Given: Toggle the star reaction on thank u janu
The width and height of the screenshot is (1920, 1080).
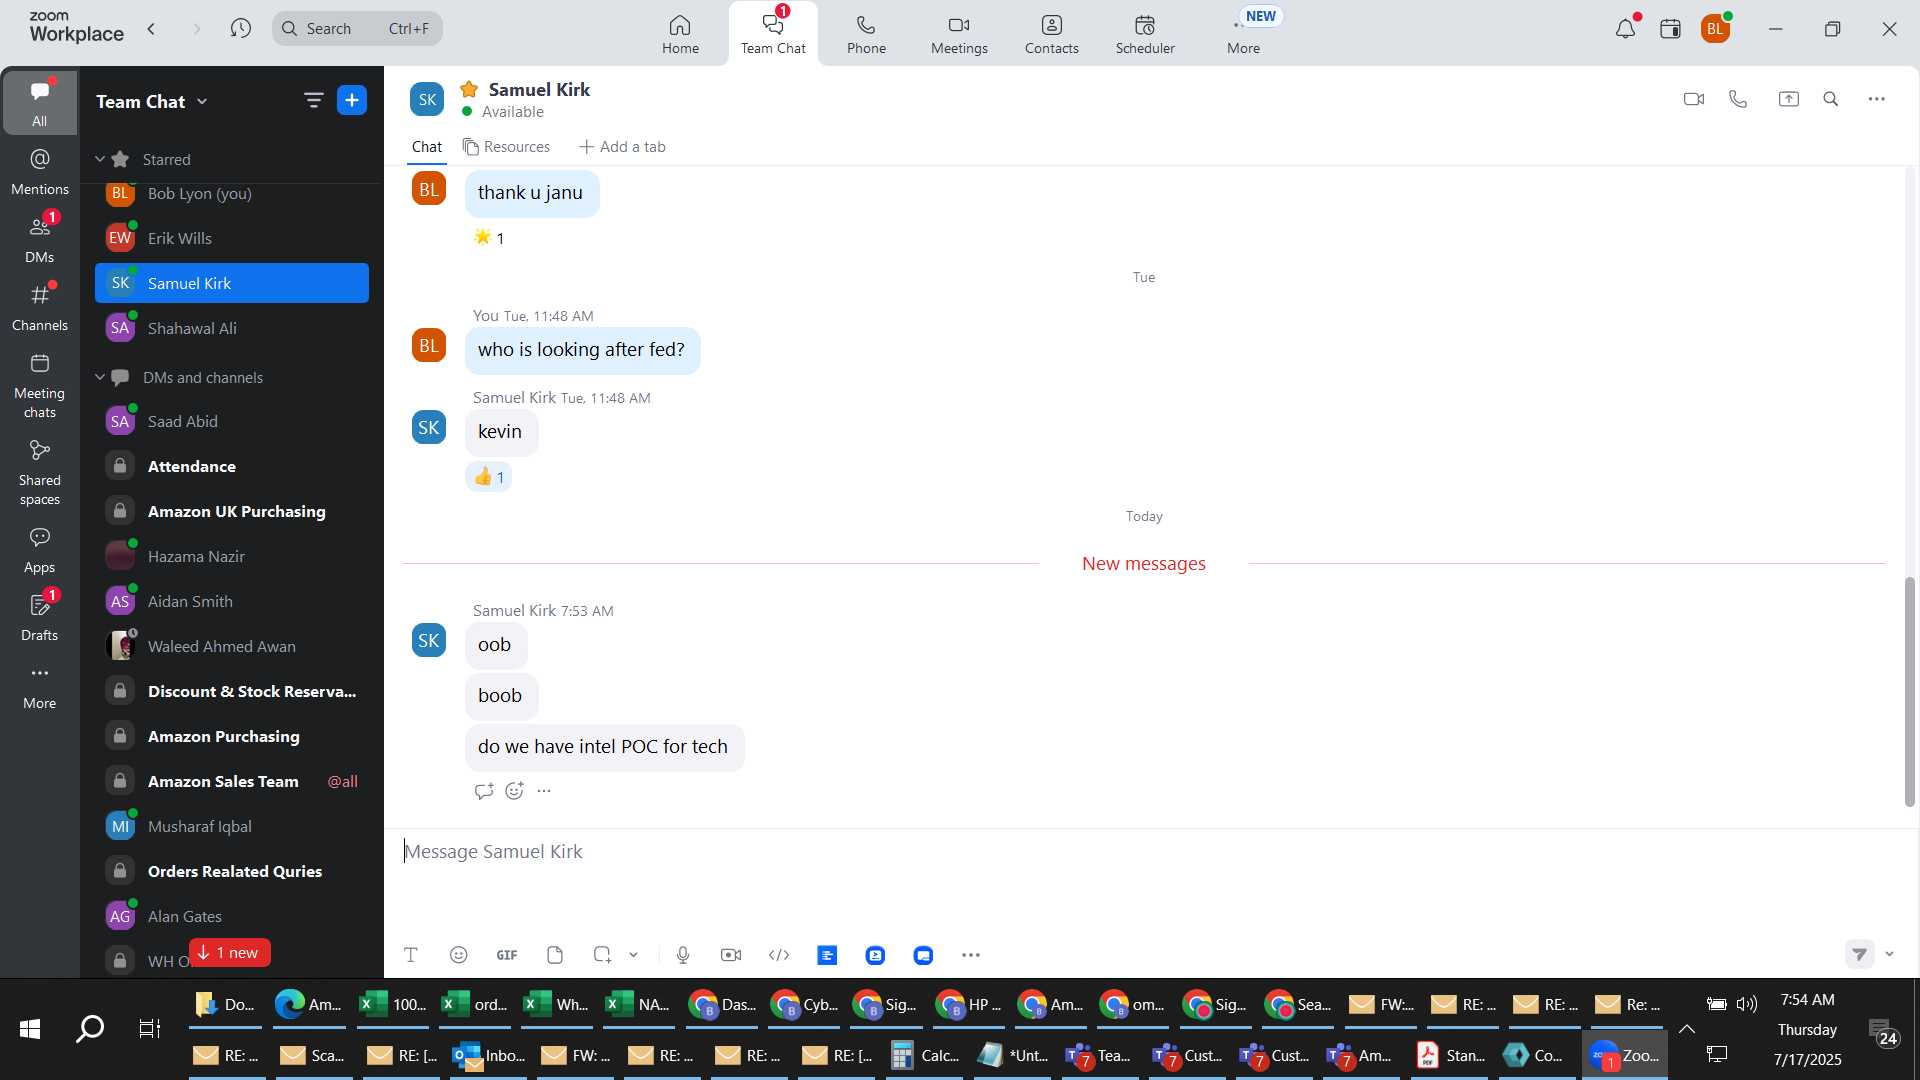Looking at the screenshot, I should click(489, 238).
